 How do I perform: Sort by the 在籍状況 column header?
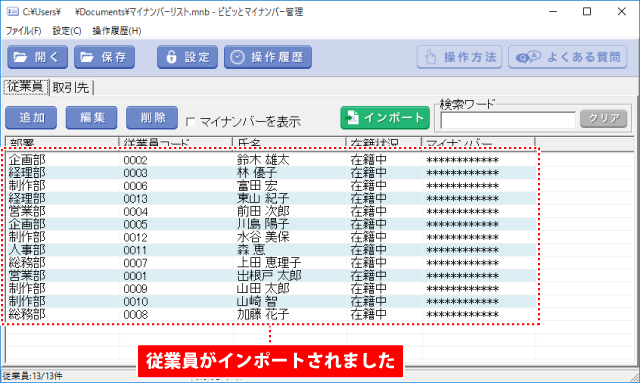(384, 143)
